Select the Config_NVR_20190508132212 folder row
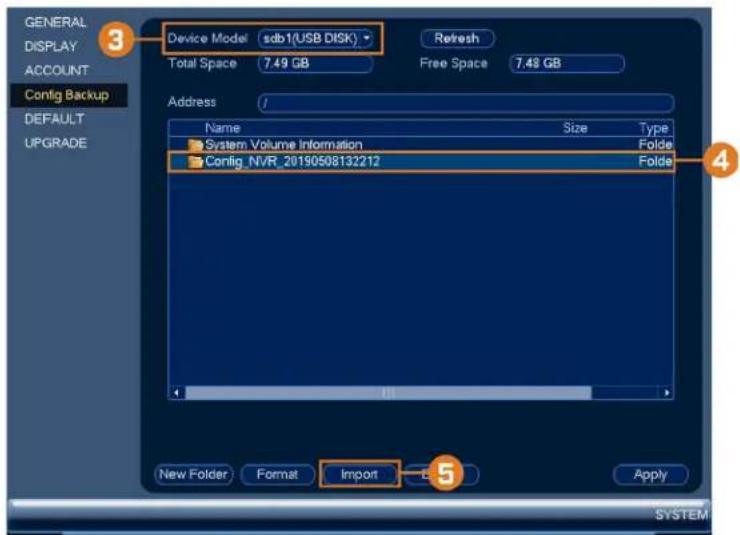Image resolution: width=740 pixels, height=535 pixels. [420, 162]
